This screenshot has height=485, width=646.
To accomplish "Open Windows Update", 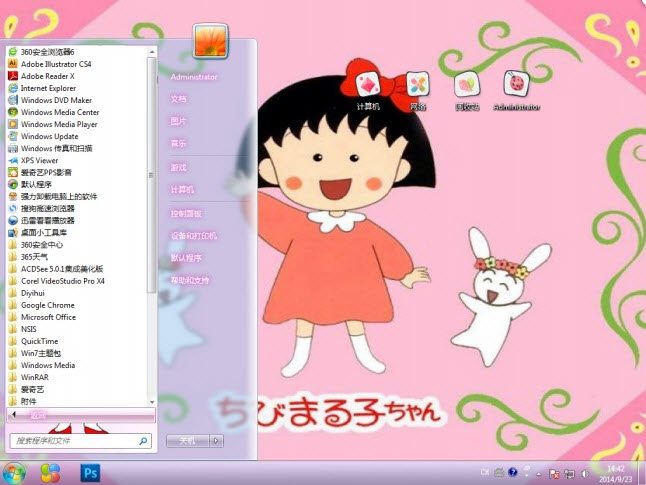I will click(x=43, y=136).
